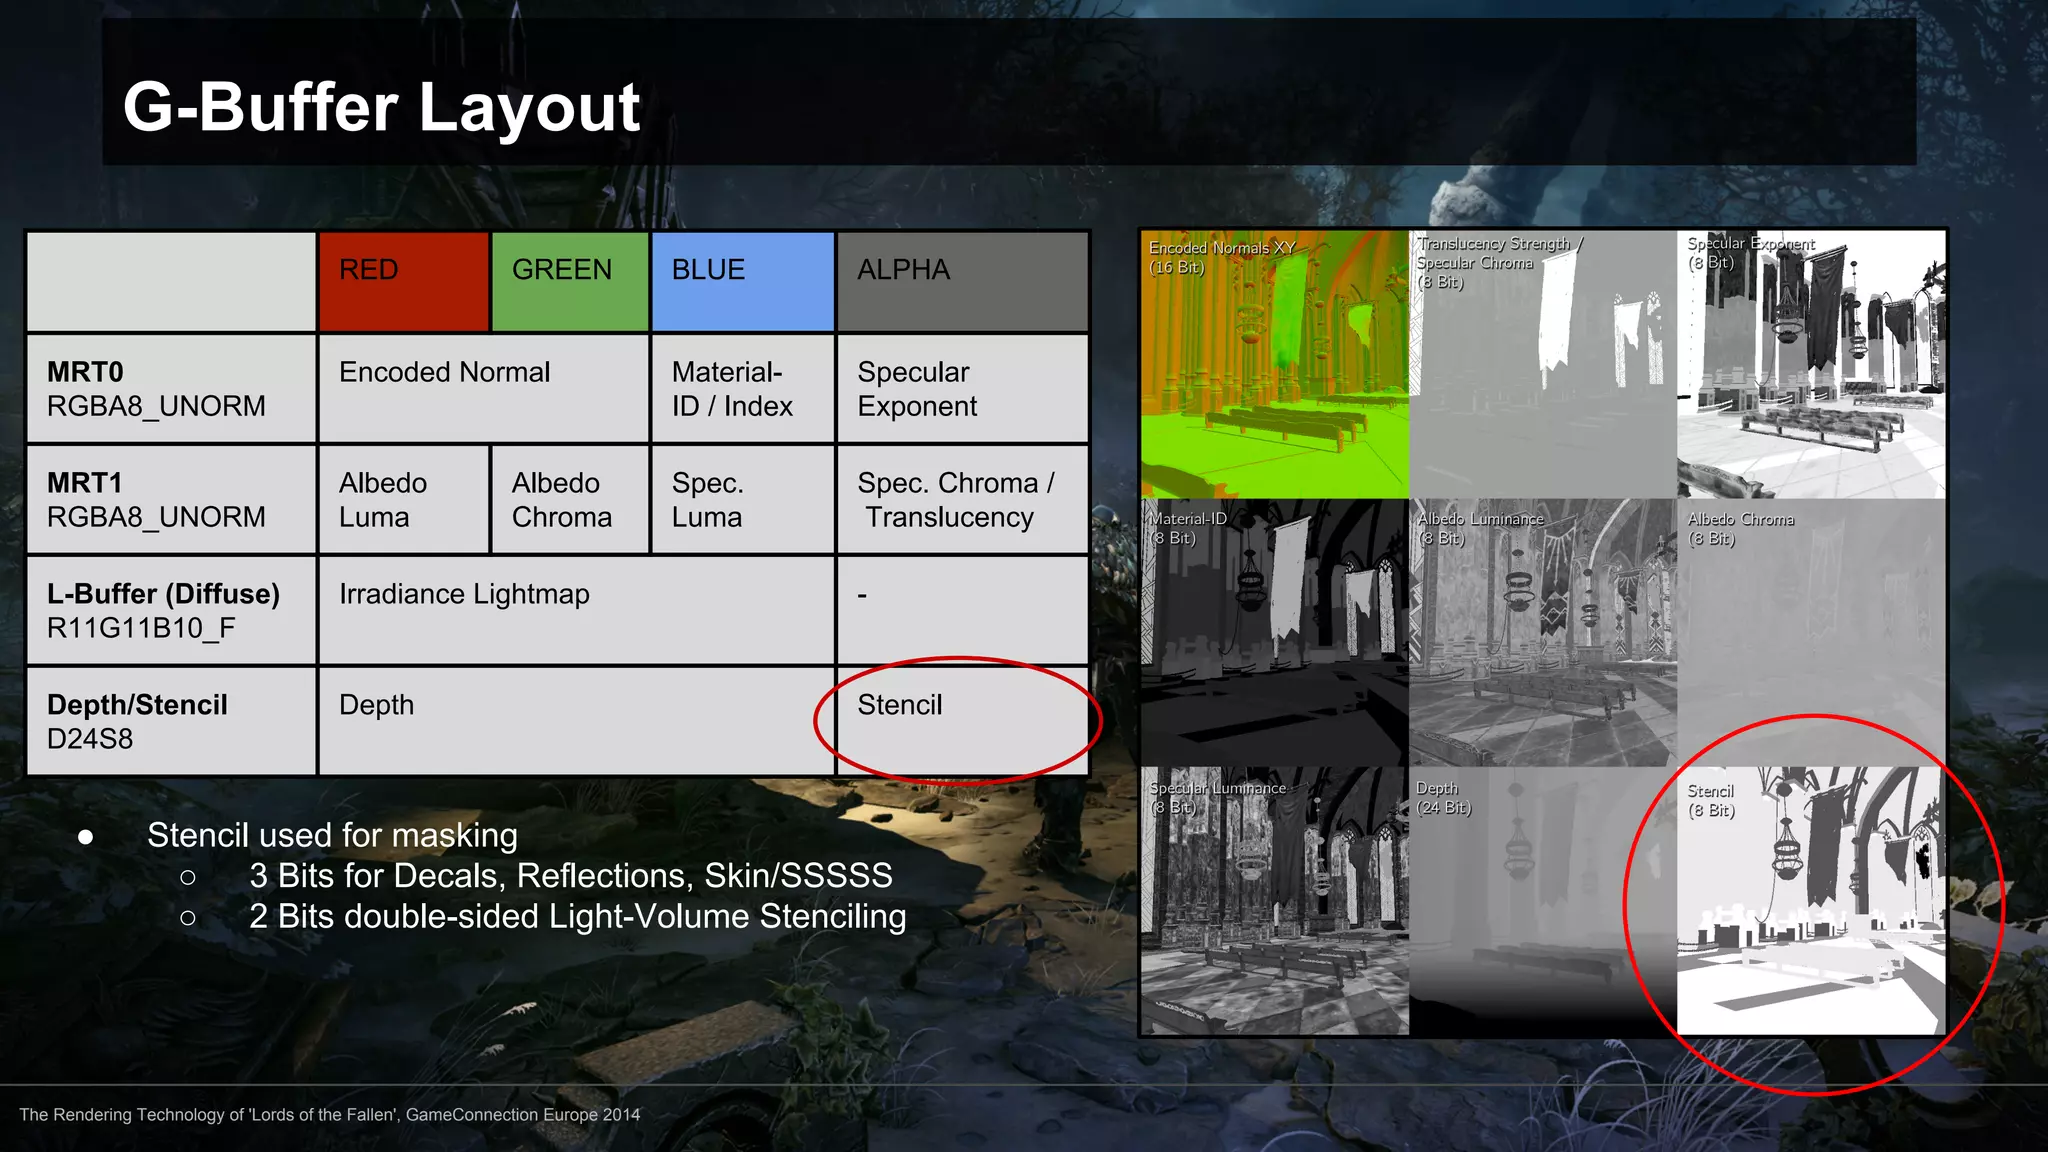Open the Translucency Strength thumbnail
The width and height of the screenshot is (2048, 1152).
[x=1543, y=365]
